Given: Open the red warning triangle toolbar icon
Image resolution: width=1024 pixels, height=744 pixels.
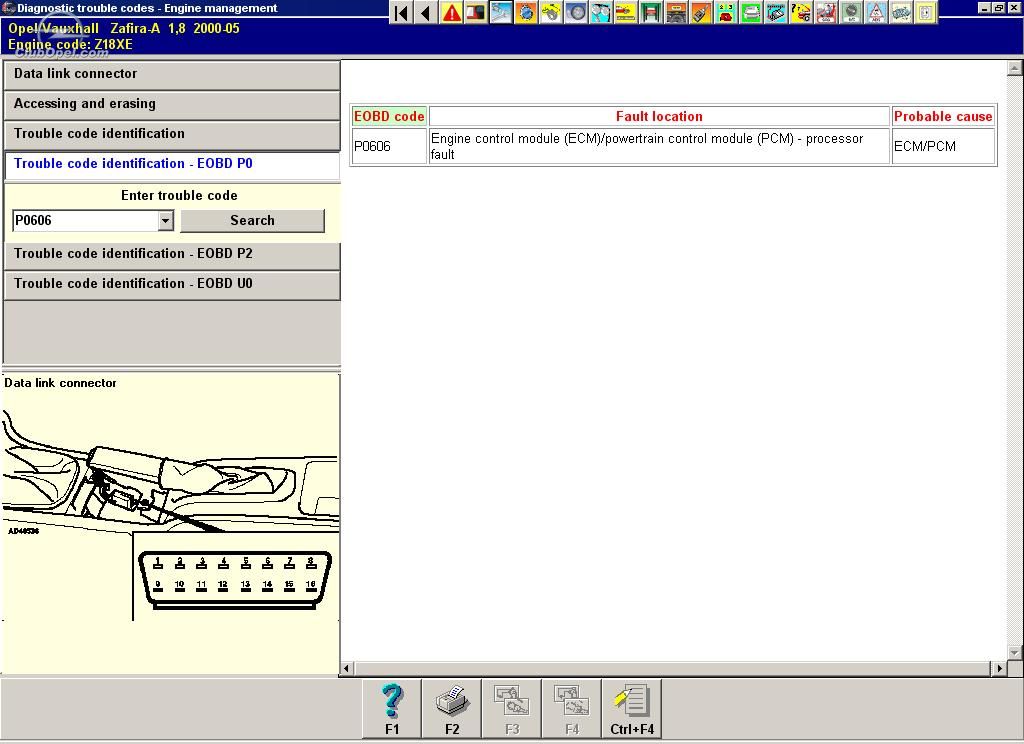Looking at the screenshot, I should 451,12.
